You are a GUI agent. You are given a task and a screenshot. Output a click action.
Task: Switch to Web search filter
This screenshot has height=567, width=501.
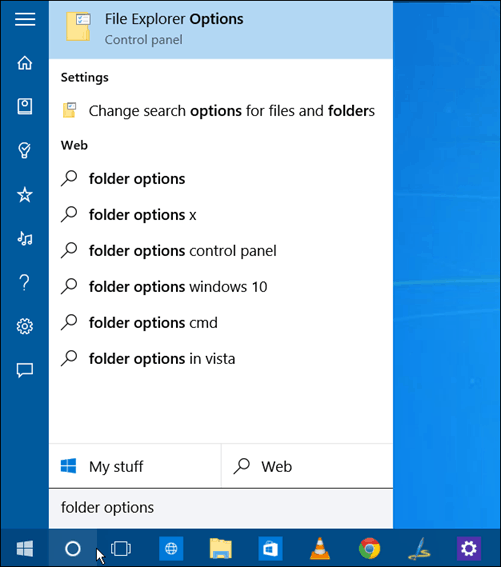point(307,466)
